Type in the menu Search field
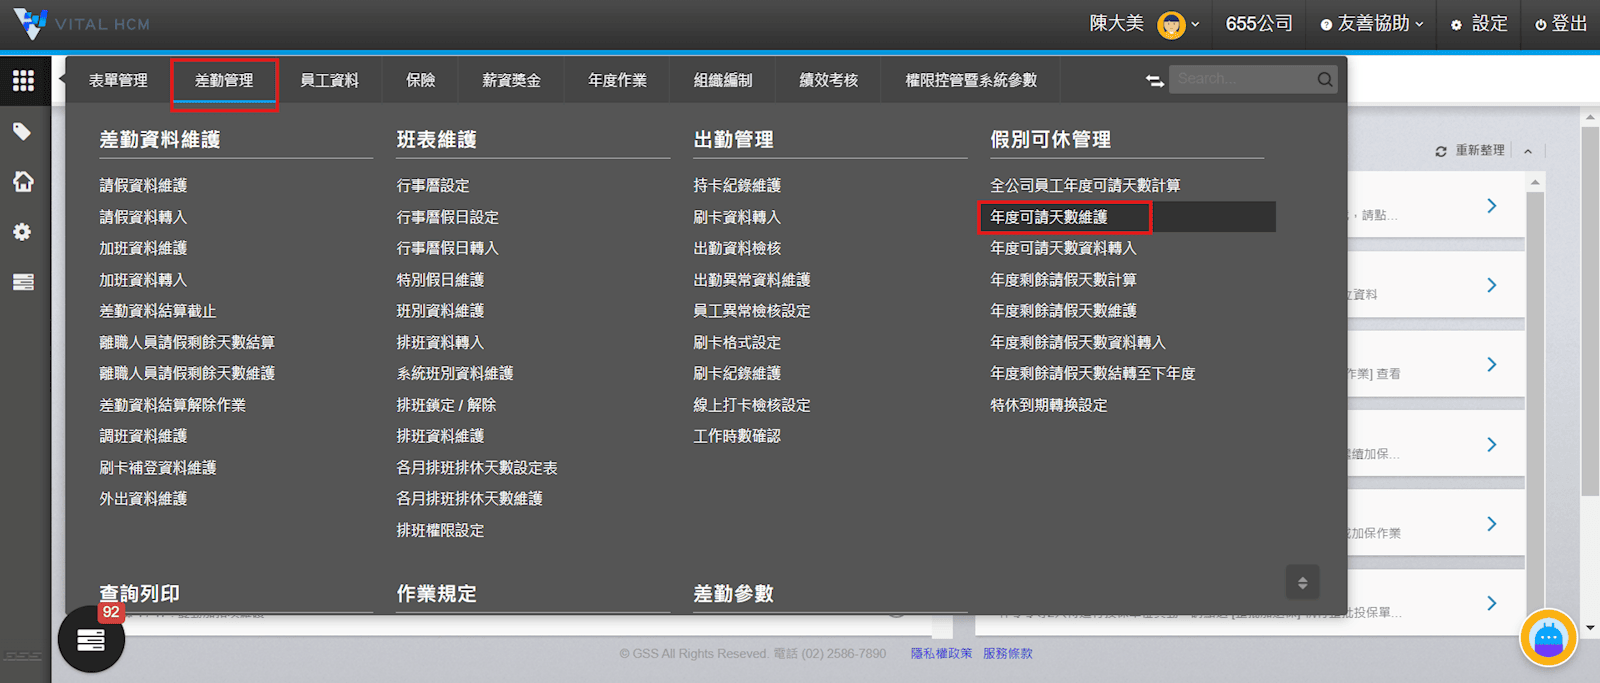 (x=1242, y=79)
